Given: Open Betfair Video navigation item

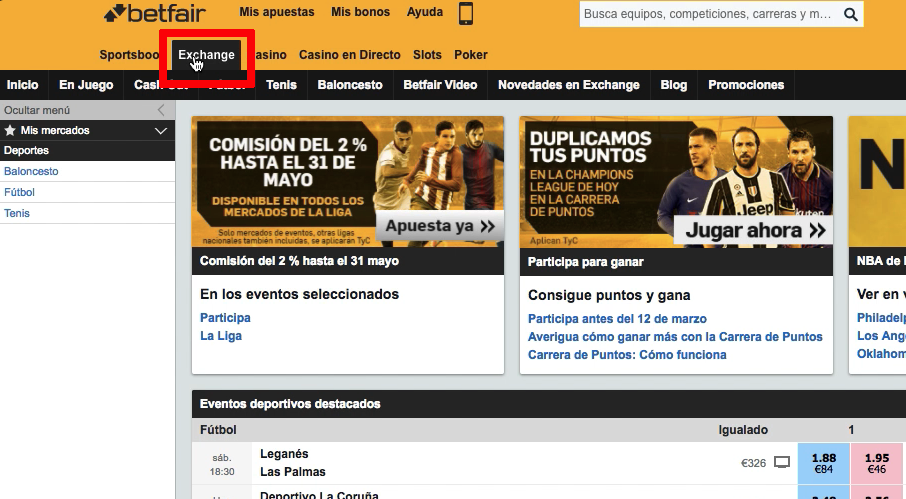Looking at the screenshot, I should [x=440, y=85].
